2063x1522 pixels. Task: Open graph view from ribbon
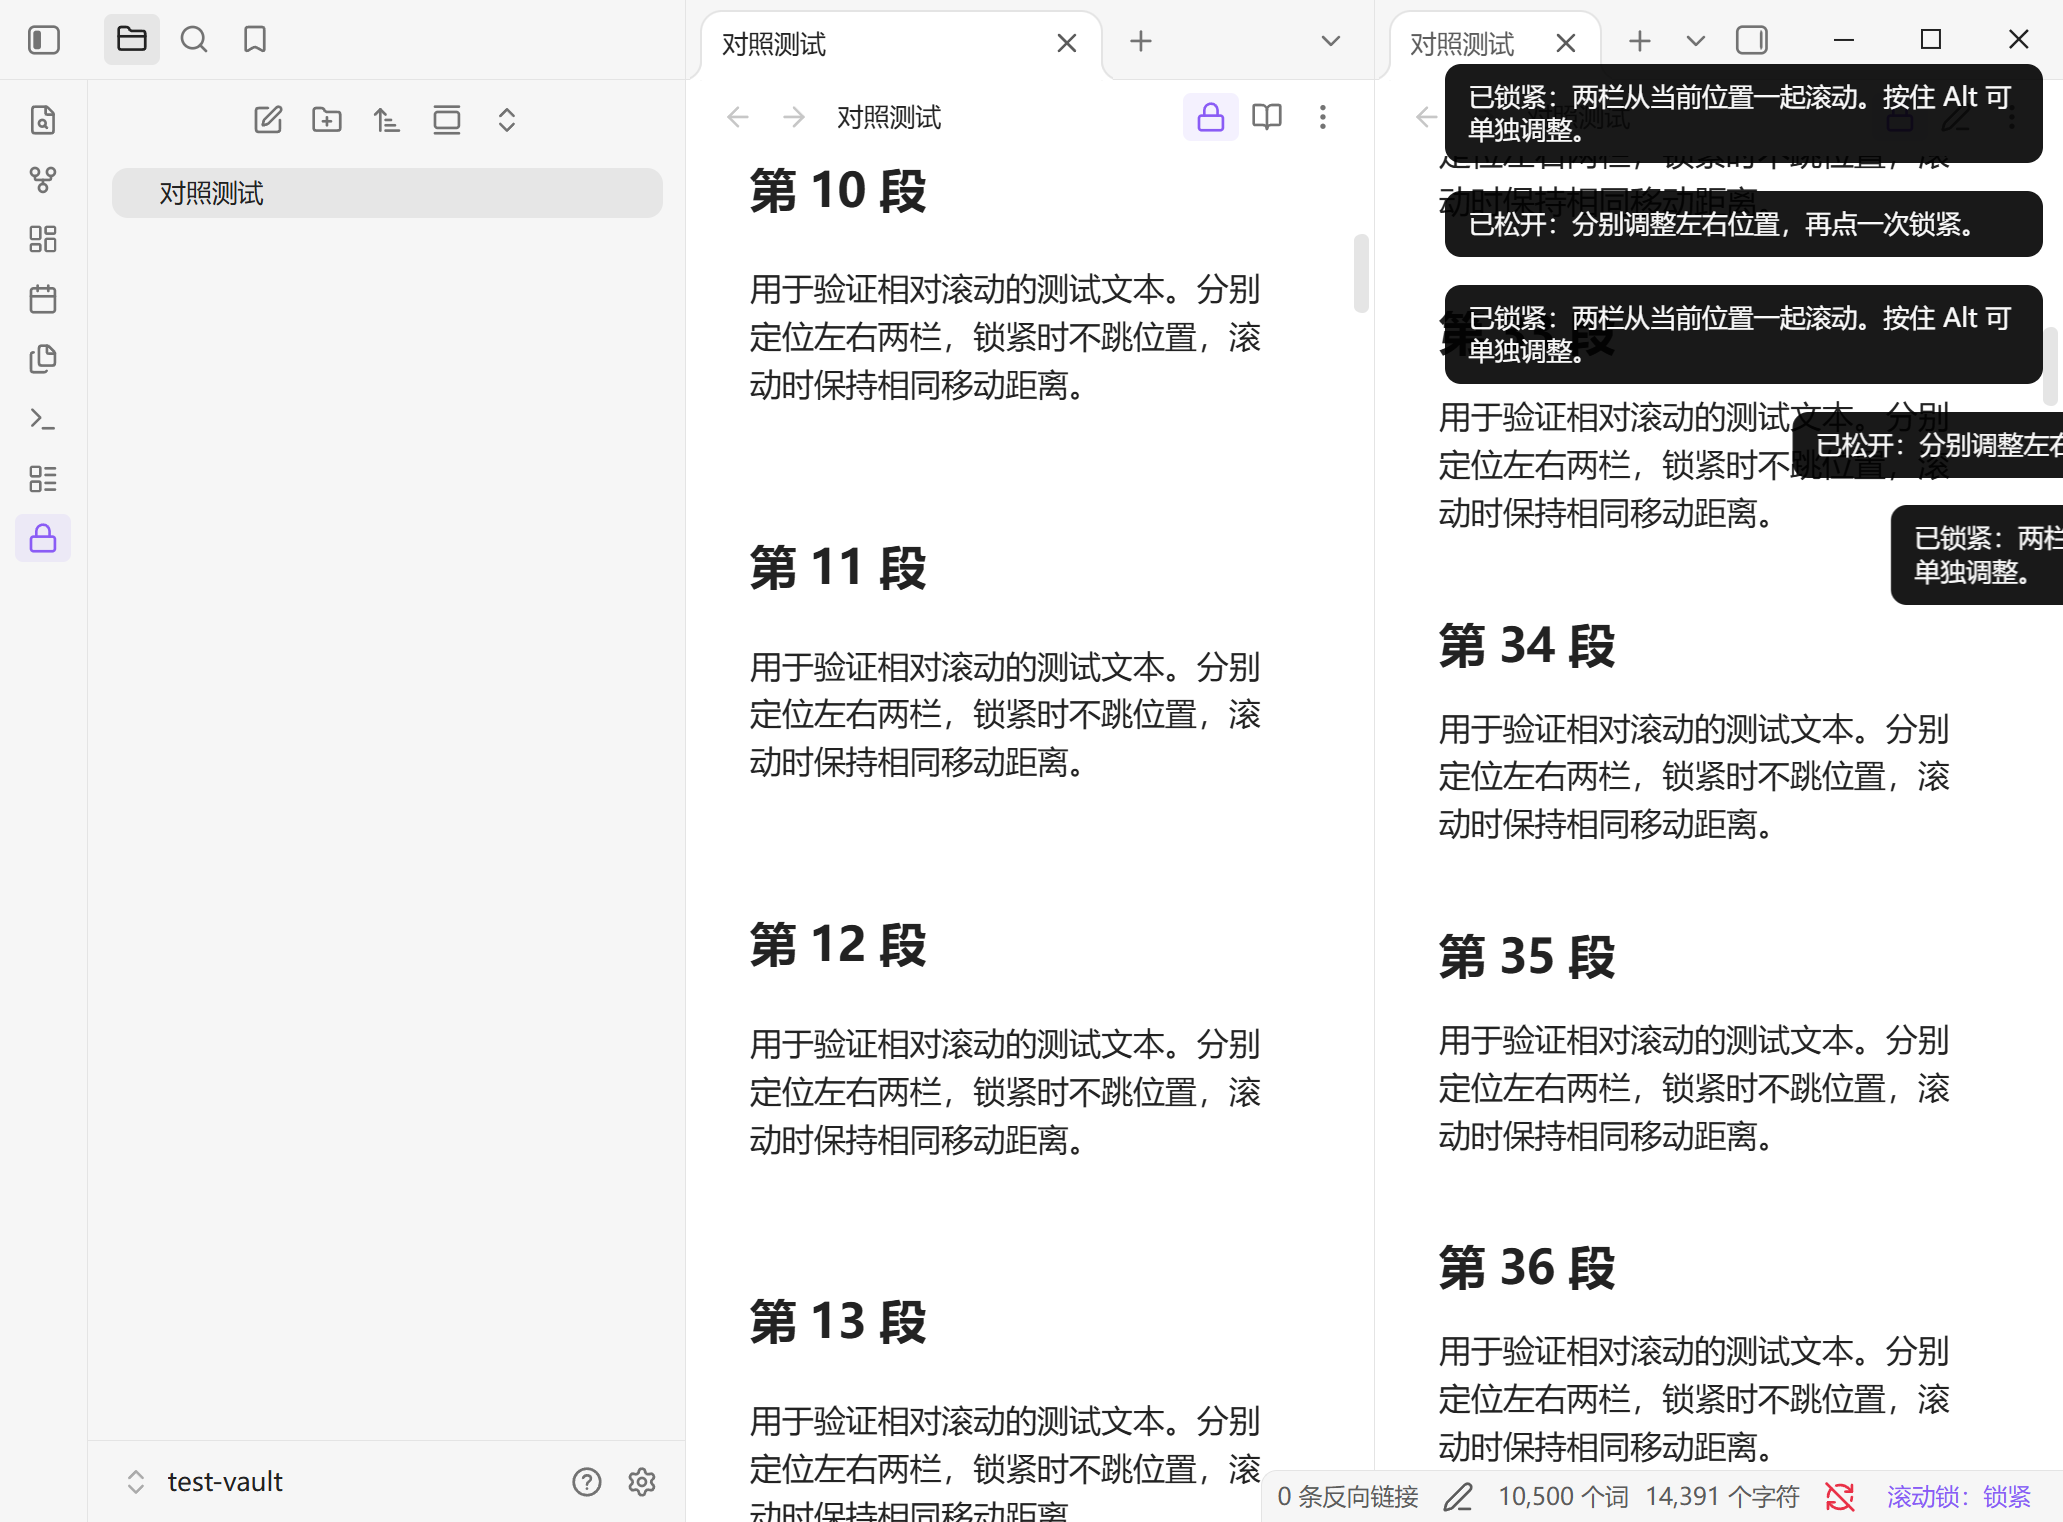click(43, 180)
